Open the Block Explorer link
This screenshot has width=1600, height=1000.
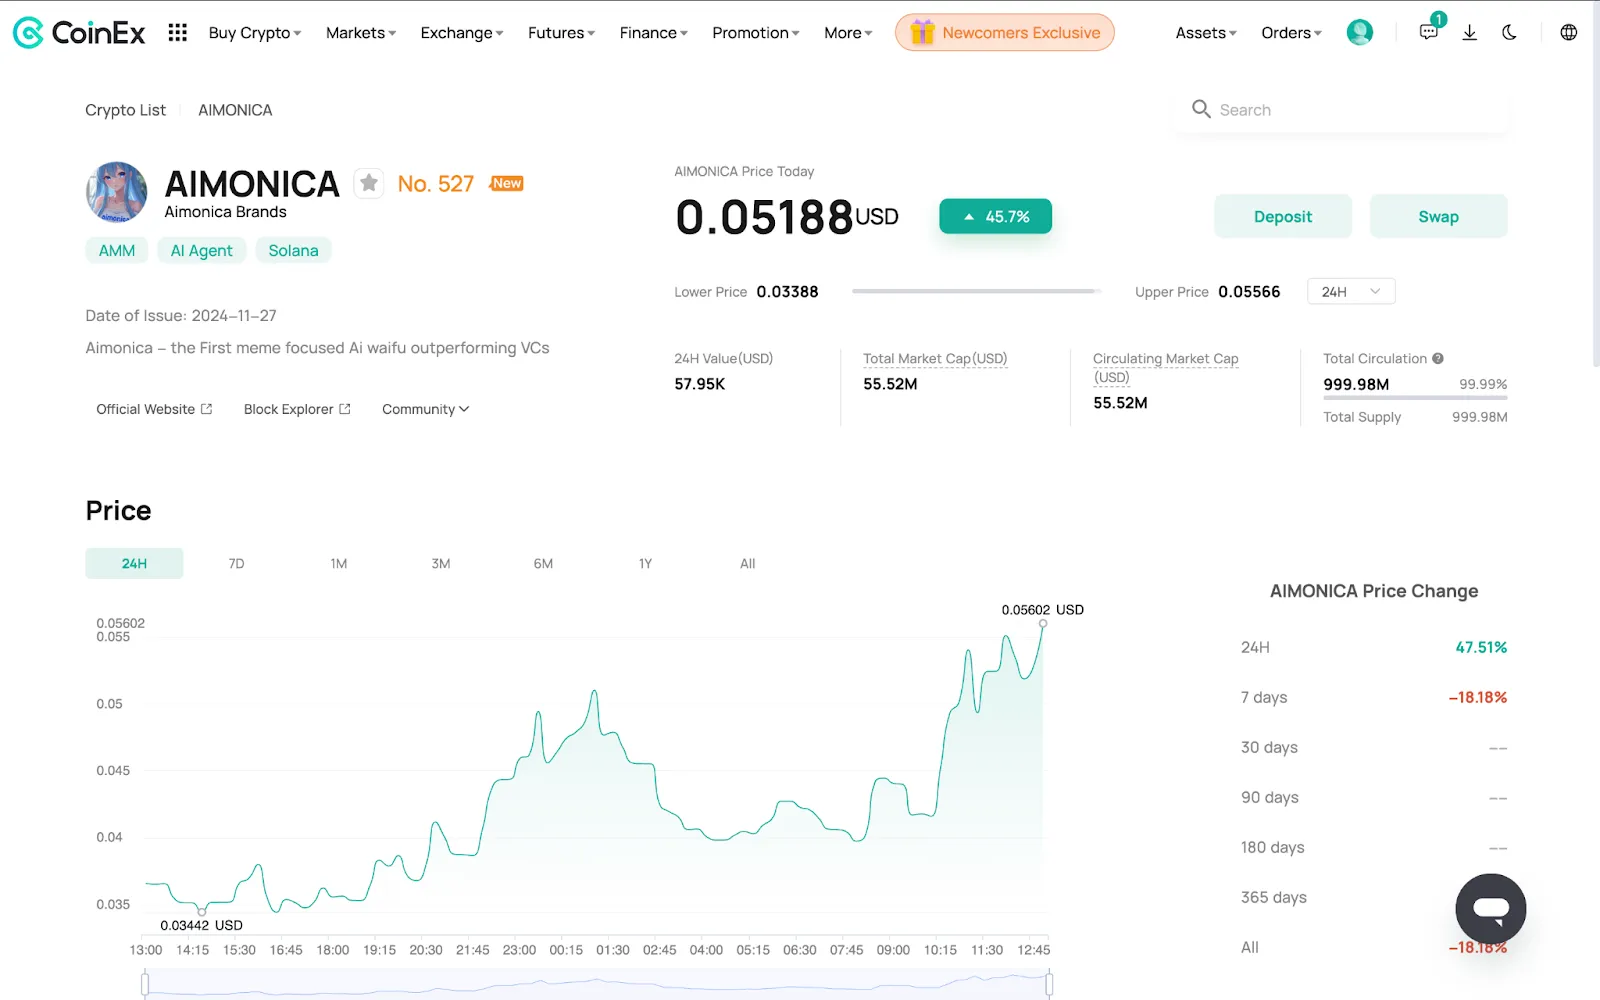[x=297, y=409]
